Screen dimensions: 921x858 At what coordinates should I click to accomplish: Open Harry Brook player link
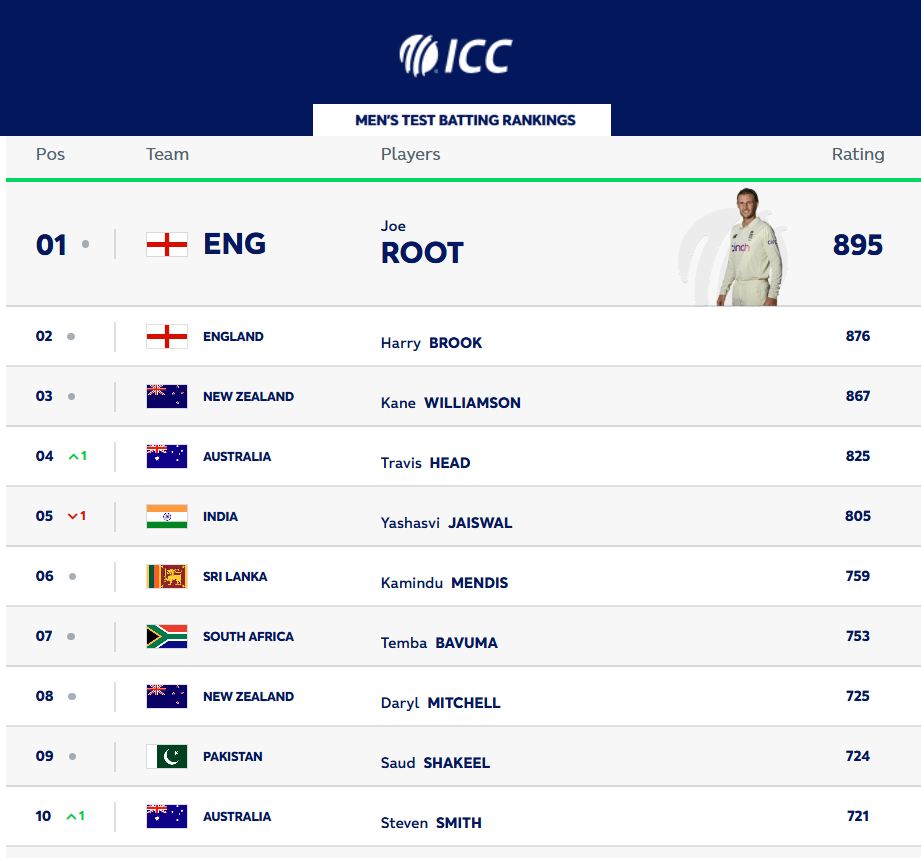click(x=431, y=342)
